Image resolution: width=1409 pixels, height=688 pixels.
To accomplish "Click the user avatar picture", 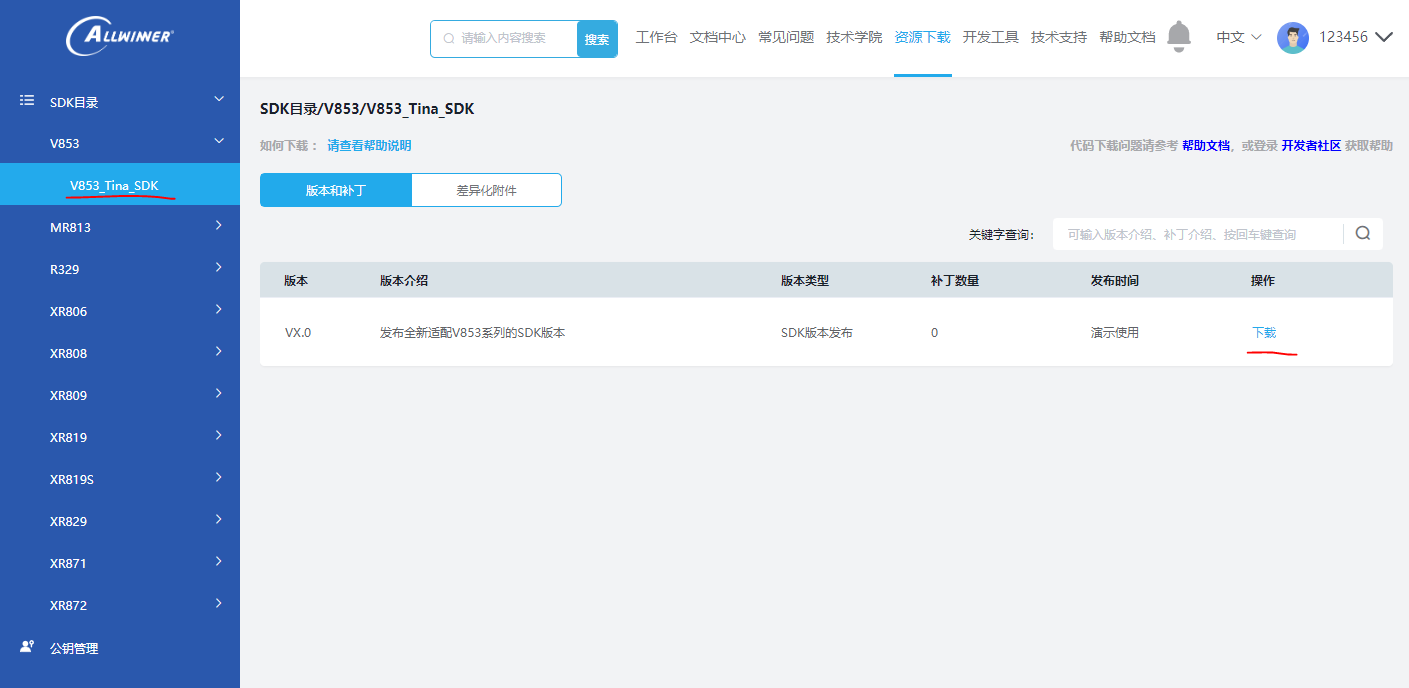I will 1292,38.
